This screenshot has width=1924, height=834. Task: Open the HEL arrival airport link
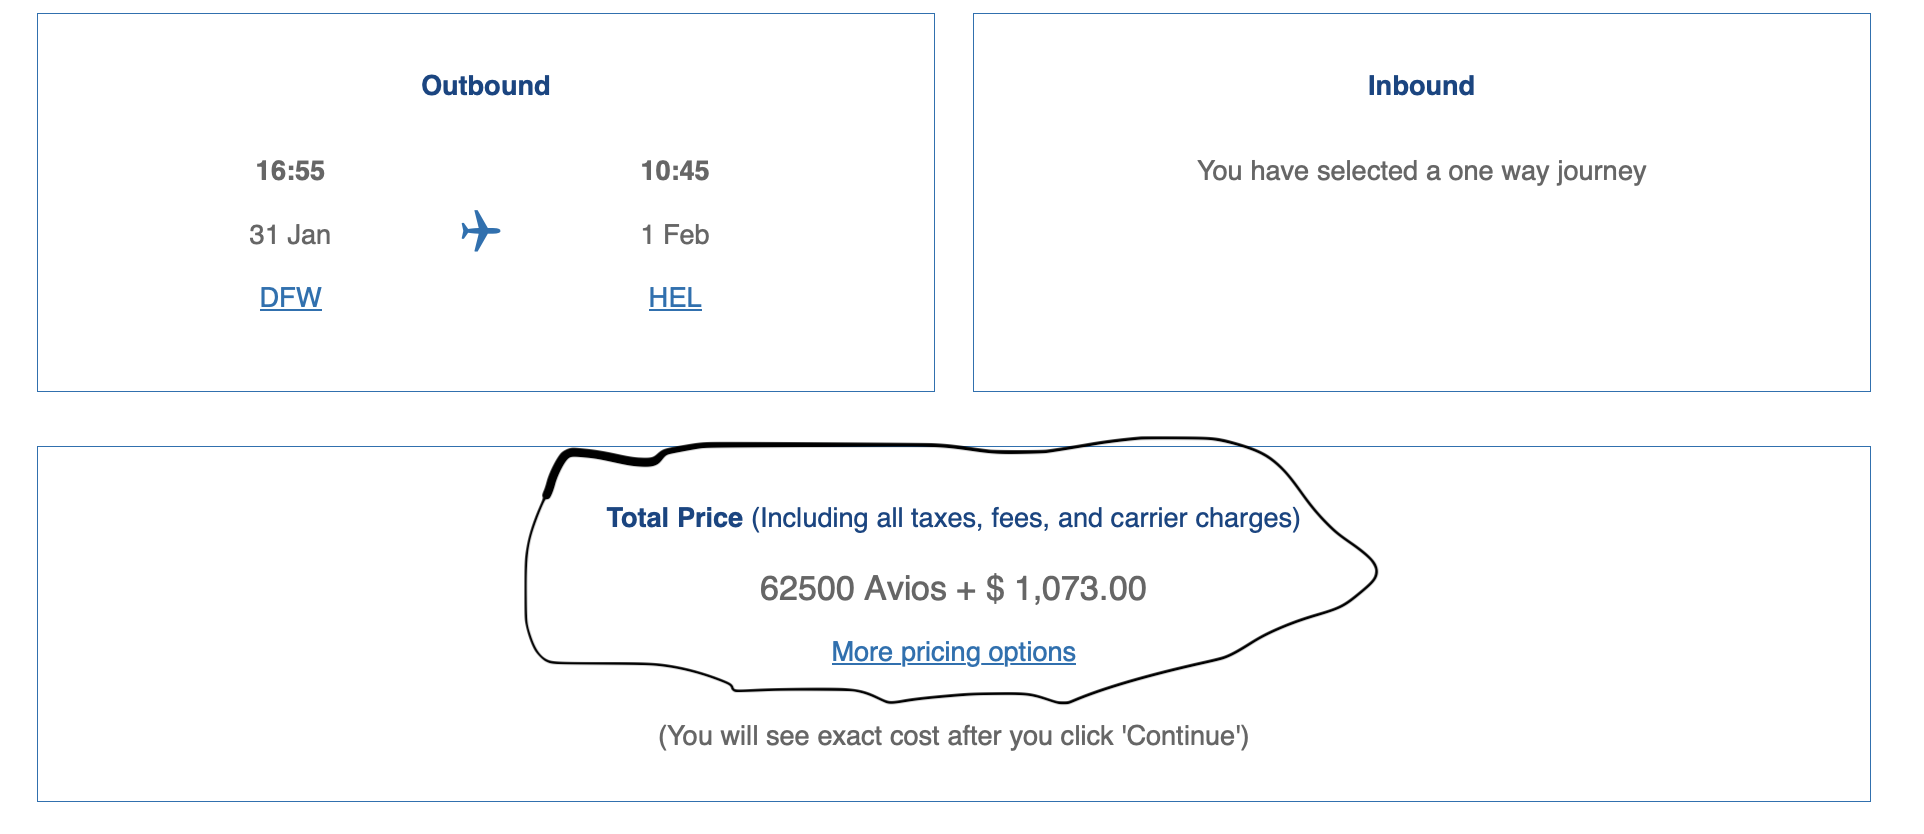coord(675,298)
